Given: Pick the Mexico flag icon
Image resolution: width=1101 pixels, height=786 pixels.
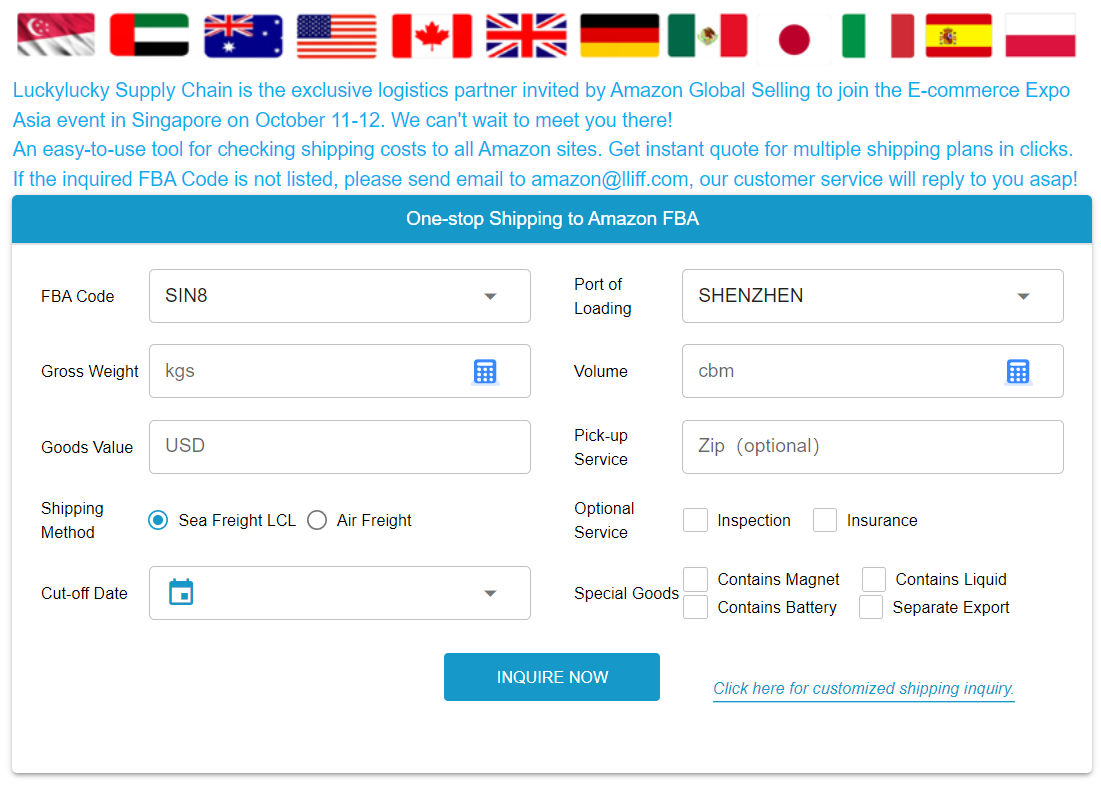Looking at the screenshot, I should click(708, 35).
